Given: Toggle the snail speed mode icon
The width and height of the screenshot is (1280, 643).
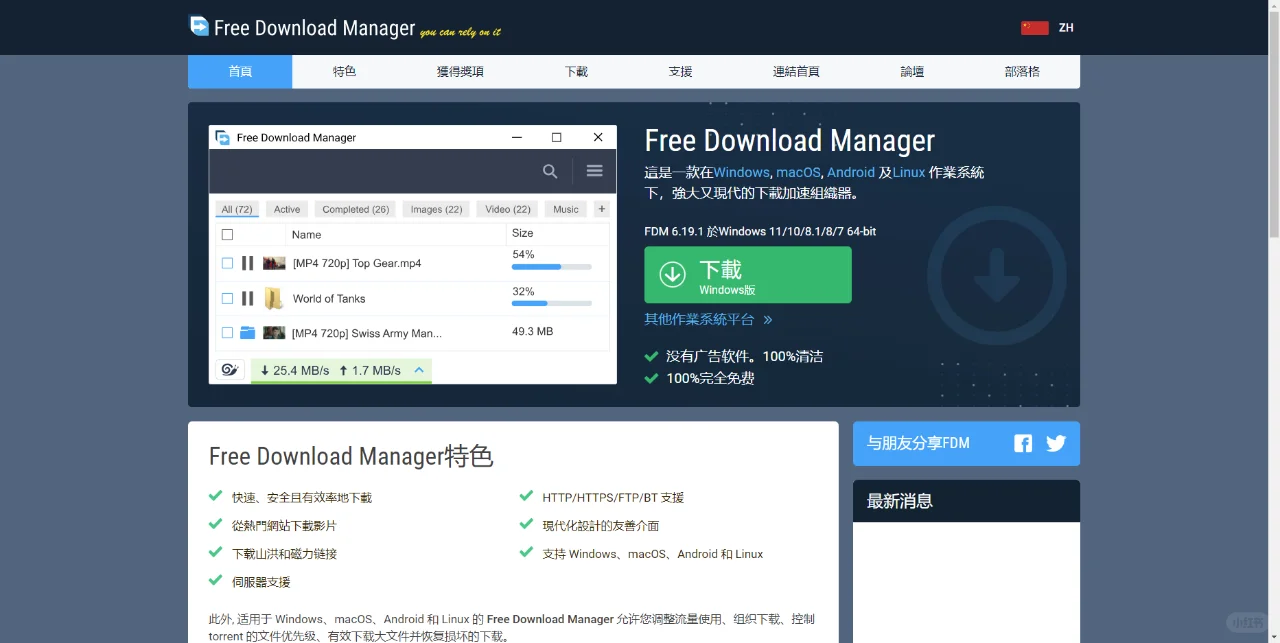Looking at the screenshot, I should (229, 370).
